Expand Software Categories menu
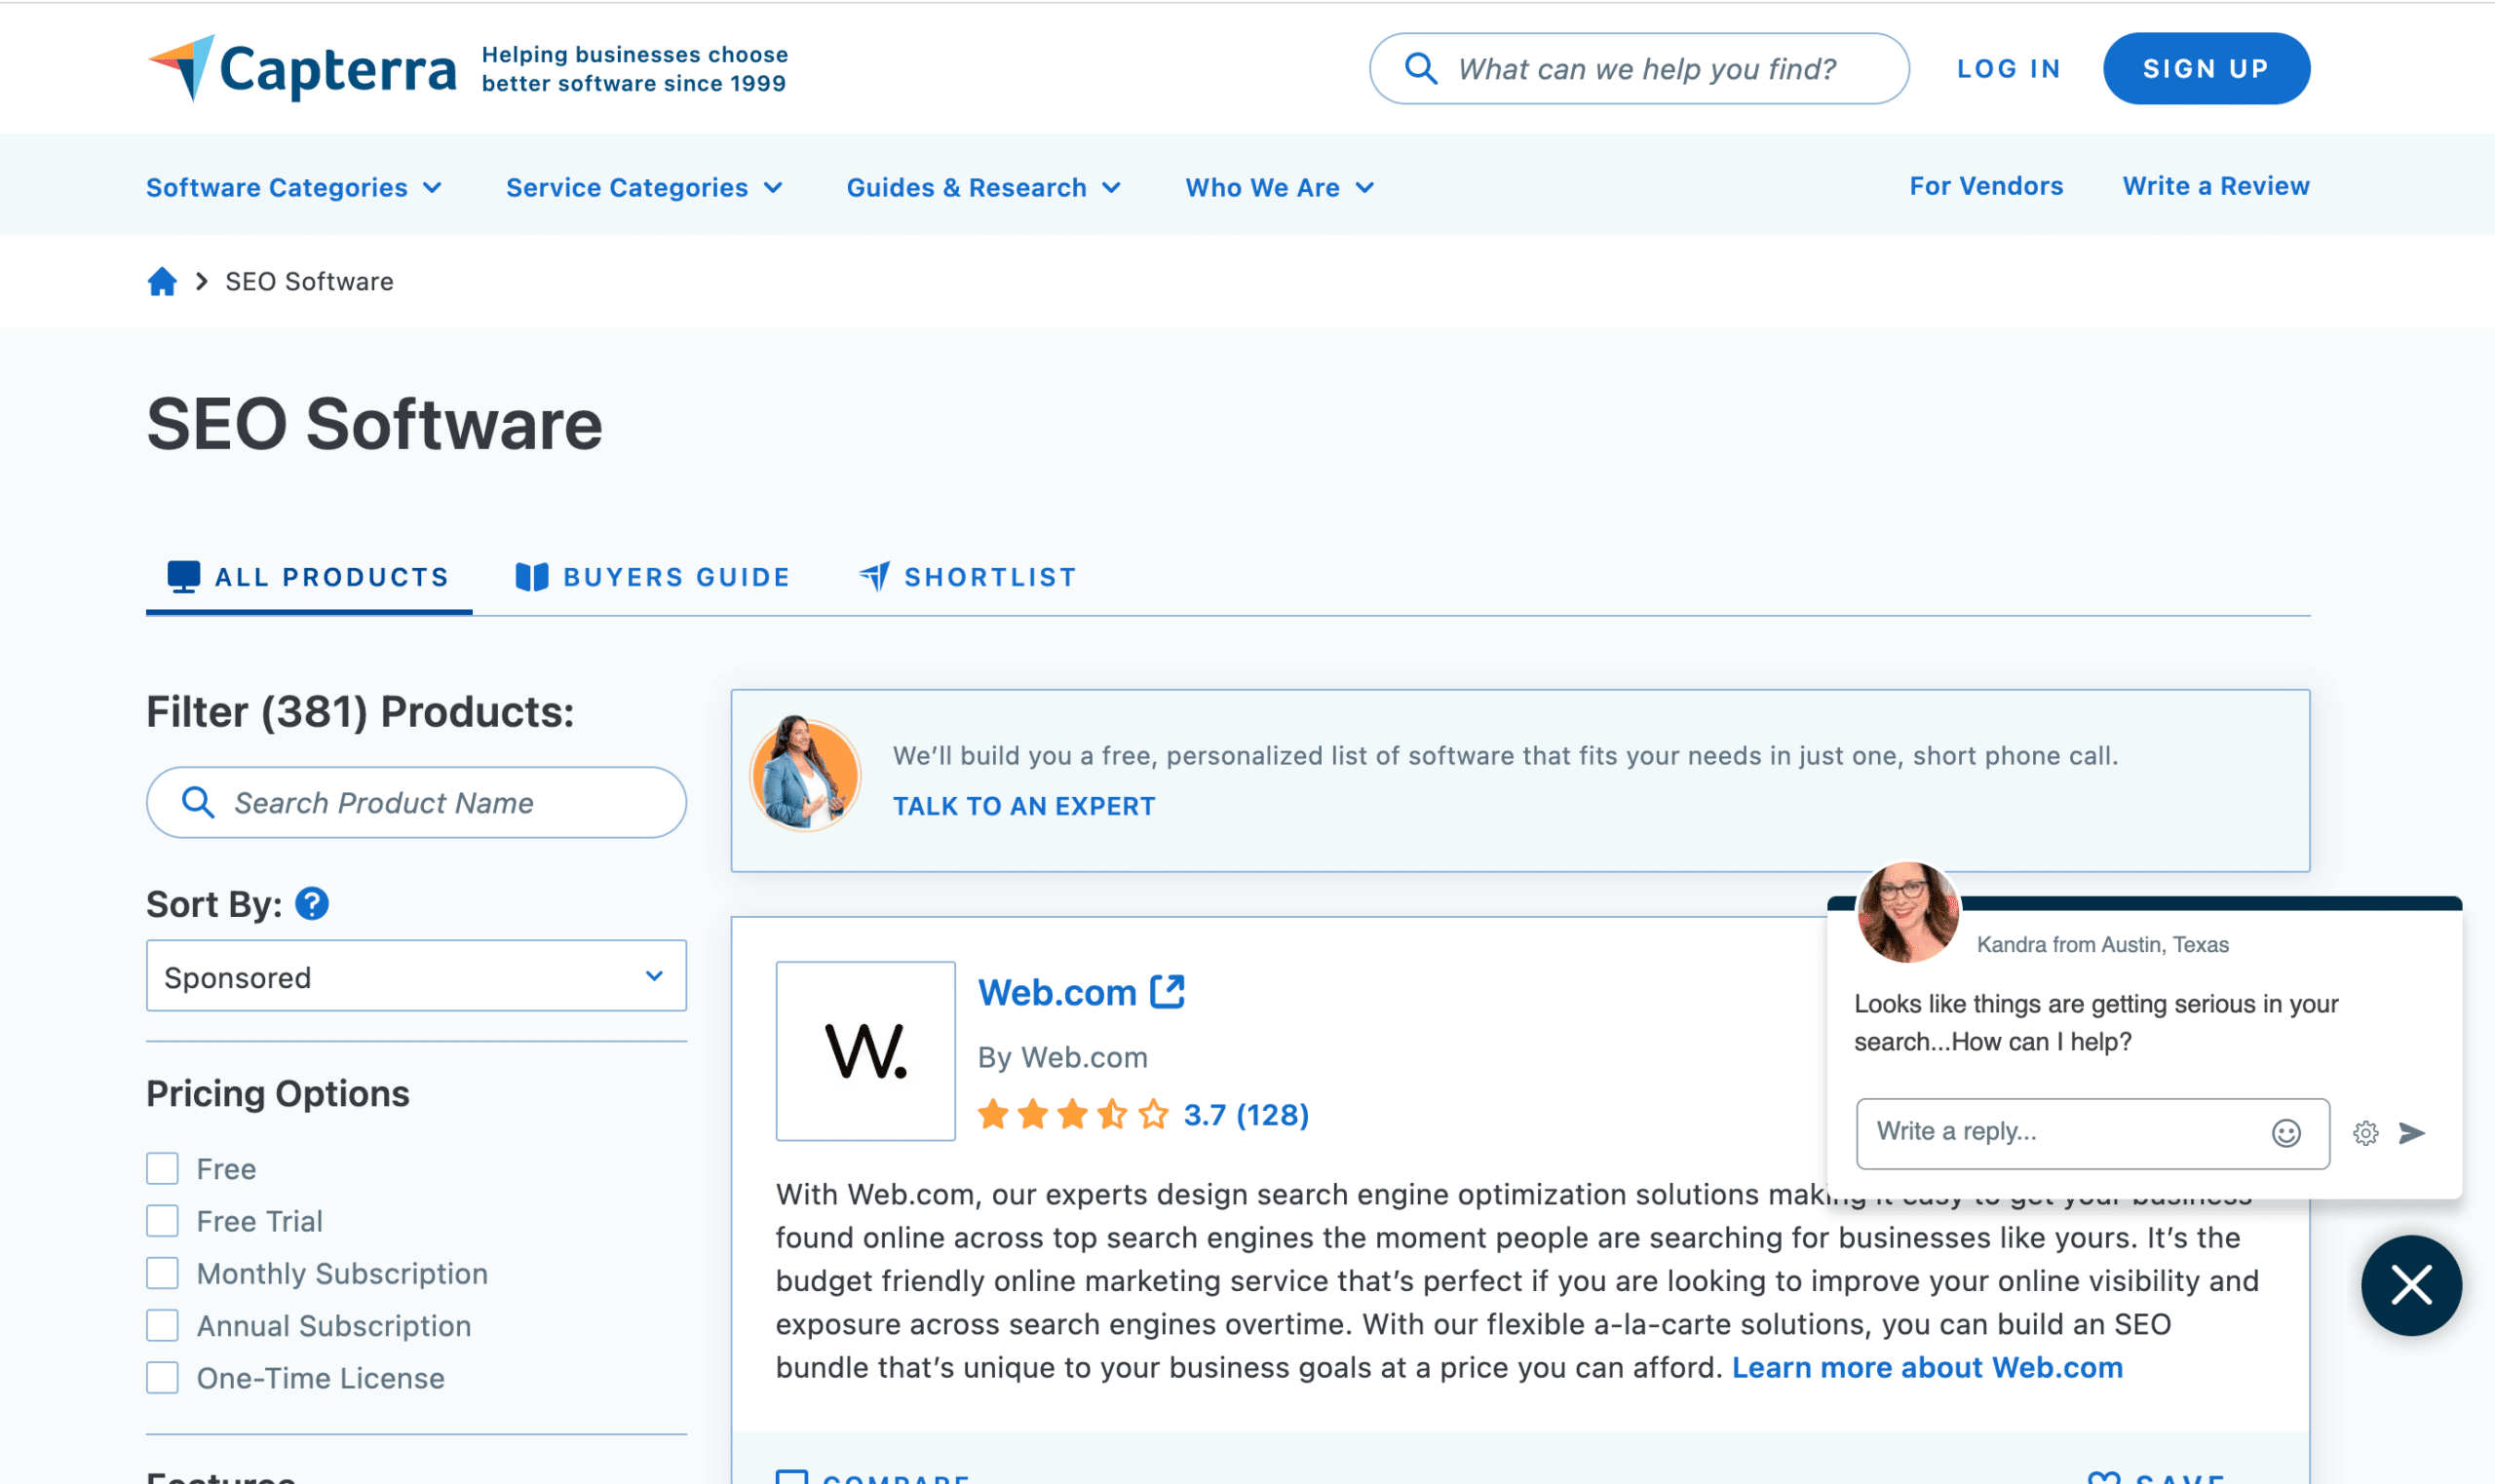Screen dimensions: 2495x1484 point(294,187)
